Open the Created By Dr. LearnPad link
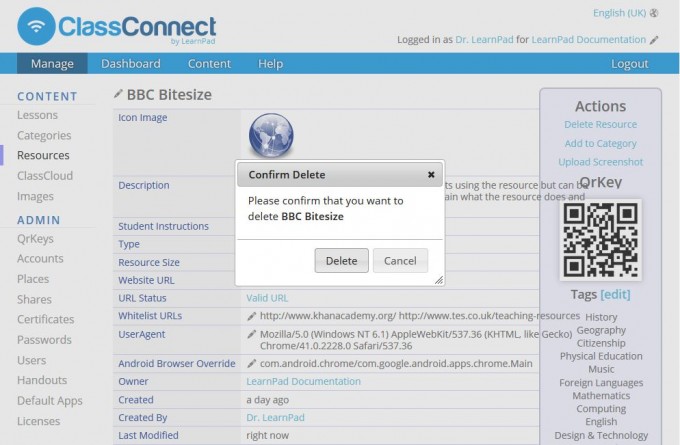Image resolution: width=680 pixels, height=445 pixels. click(275, 417)
